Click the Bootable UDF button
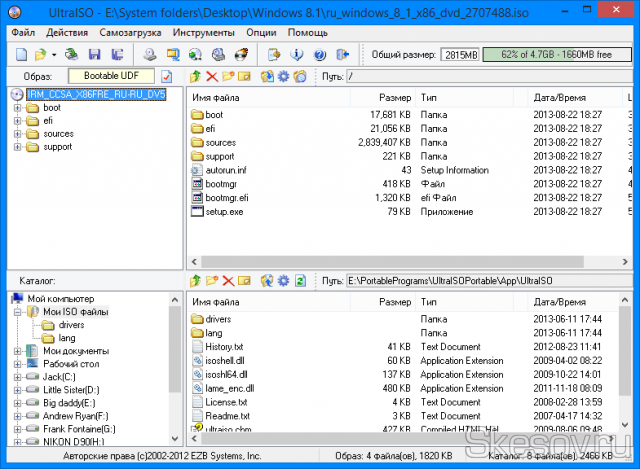The image size is (640, 469). 112,76
